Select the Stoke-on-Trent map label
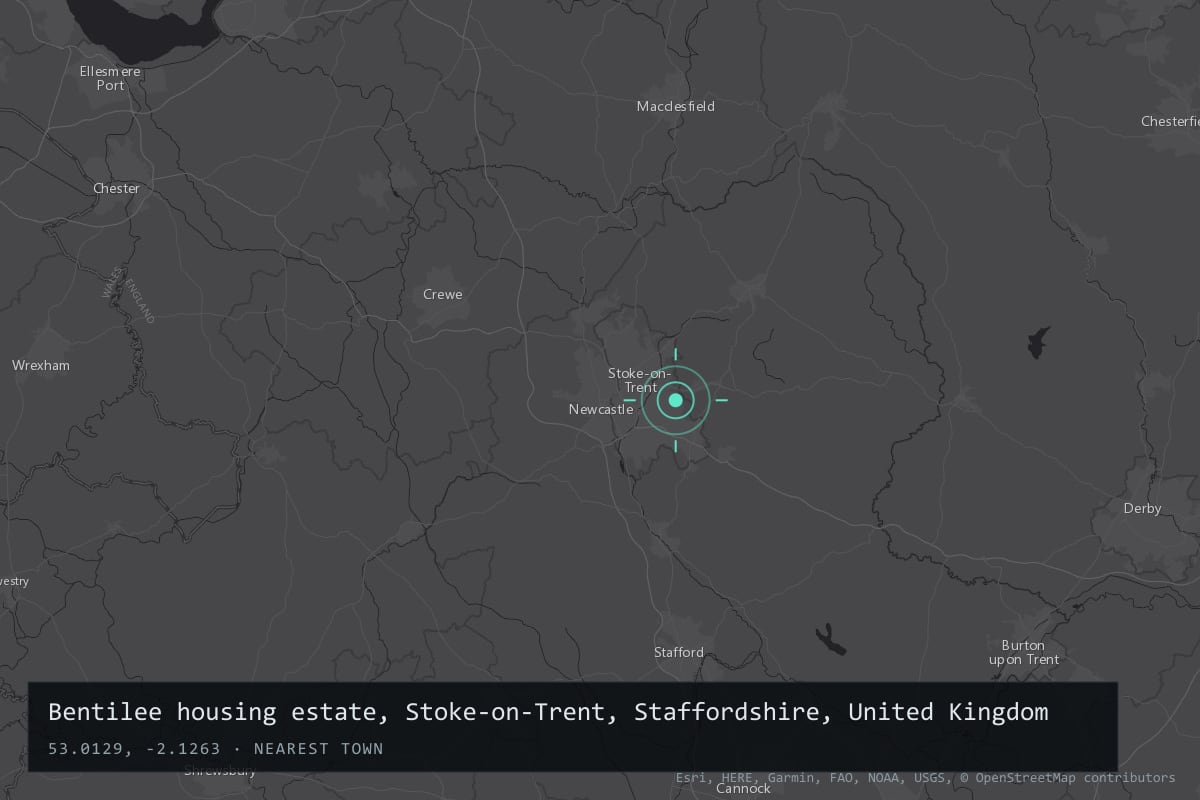This screenshot has height=800, width=1200. tap(640, 380)
